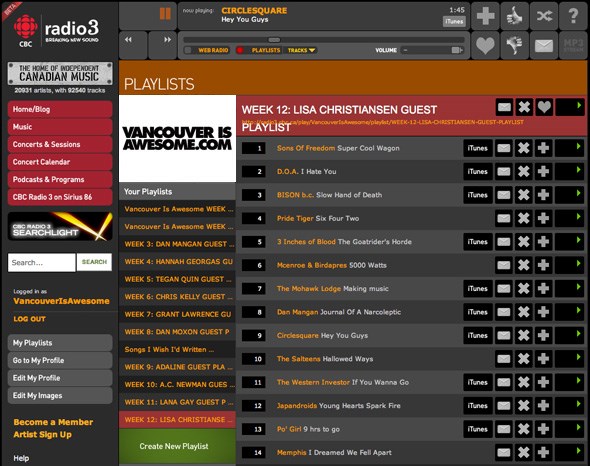590x466 pixels.
Task: Email the Mcenroe & Birdapres track
Action: pyautogui.click(x=504, y=265)
